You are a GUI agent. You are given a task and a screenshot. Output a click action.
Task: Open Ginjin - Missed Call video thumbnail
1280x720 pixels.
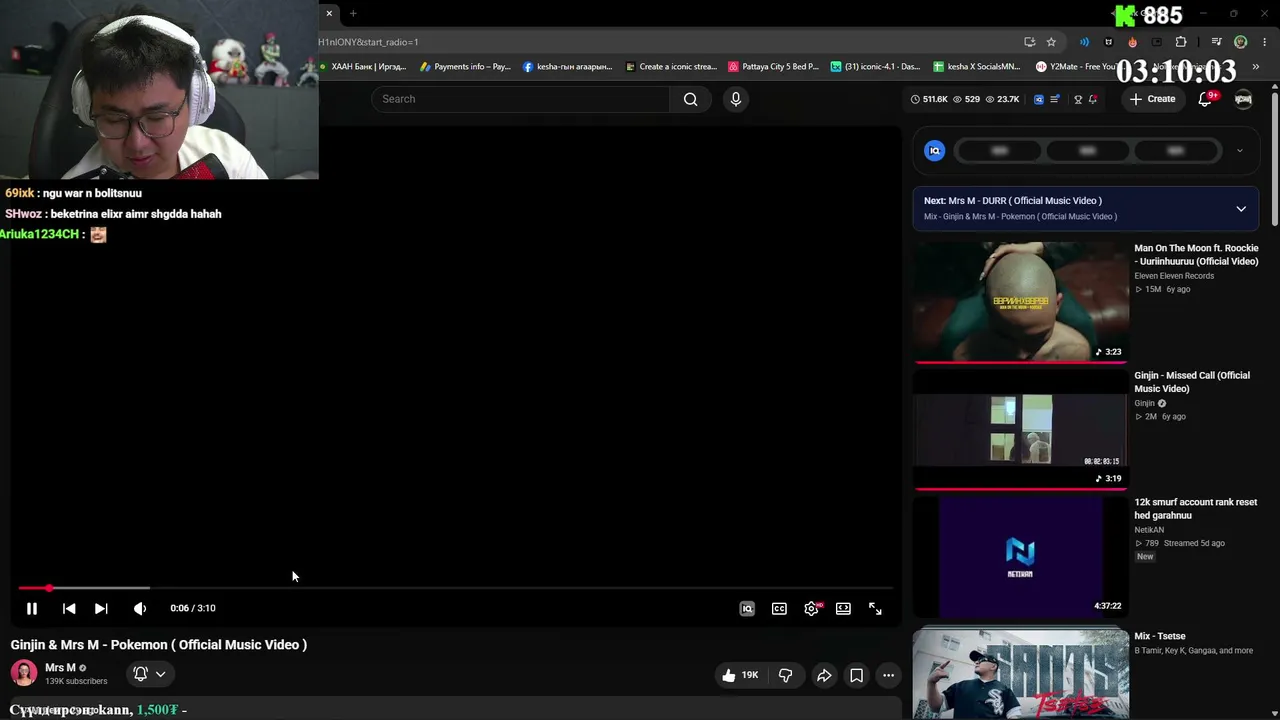[1021, 428]
